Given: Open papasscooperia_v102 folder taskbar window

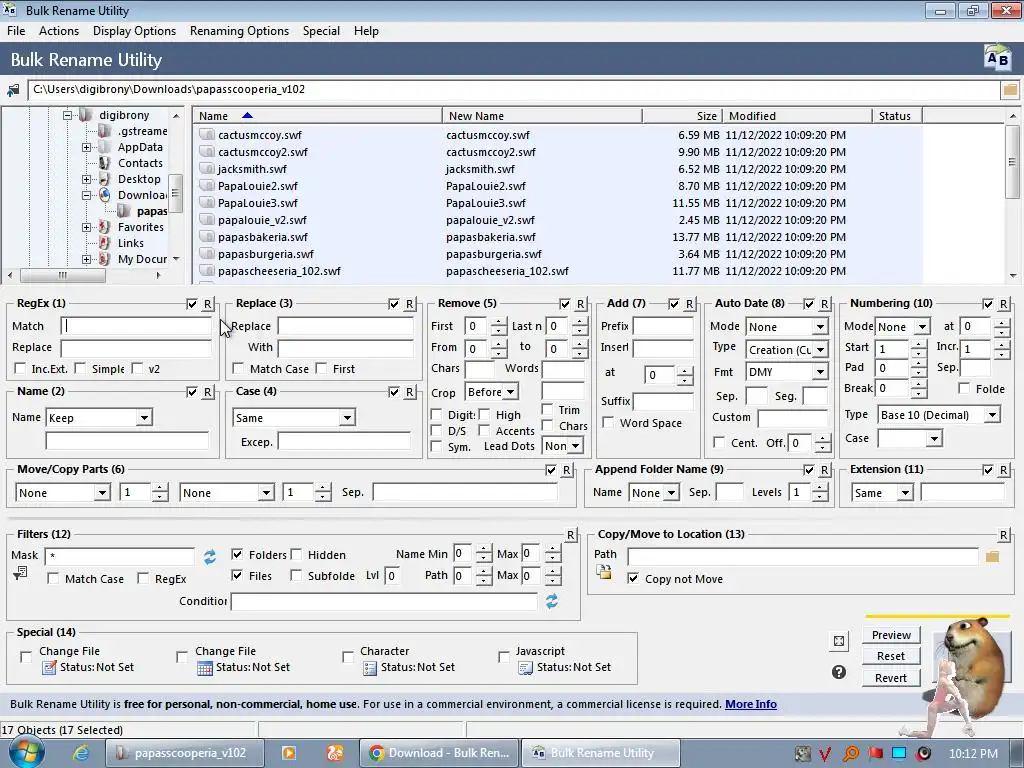Looking at the screenshot, I should [x=185, y=753].
